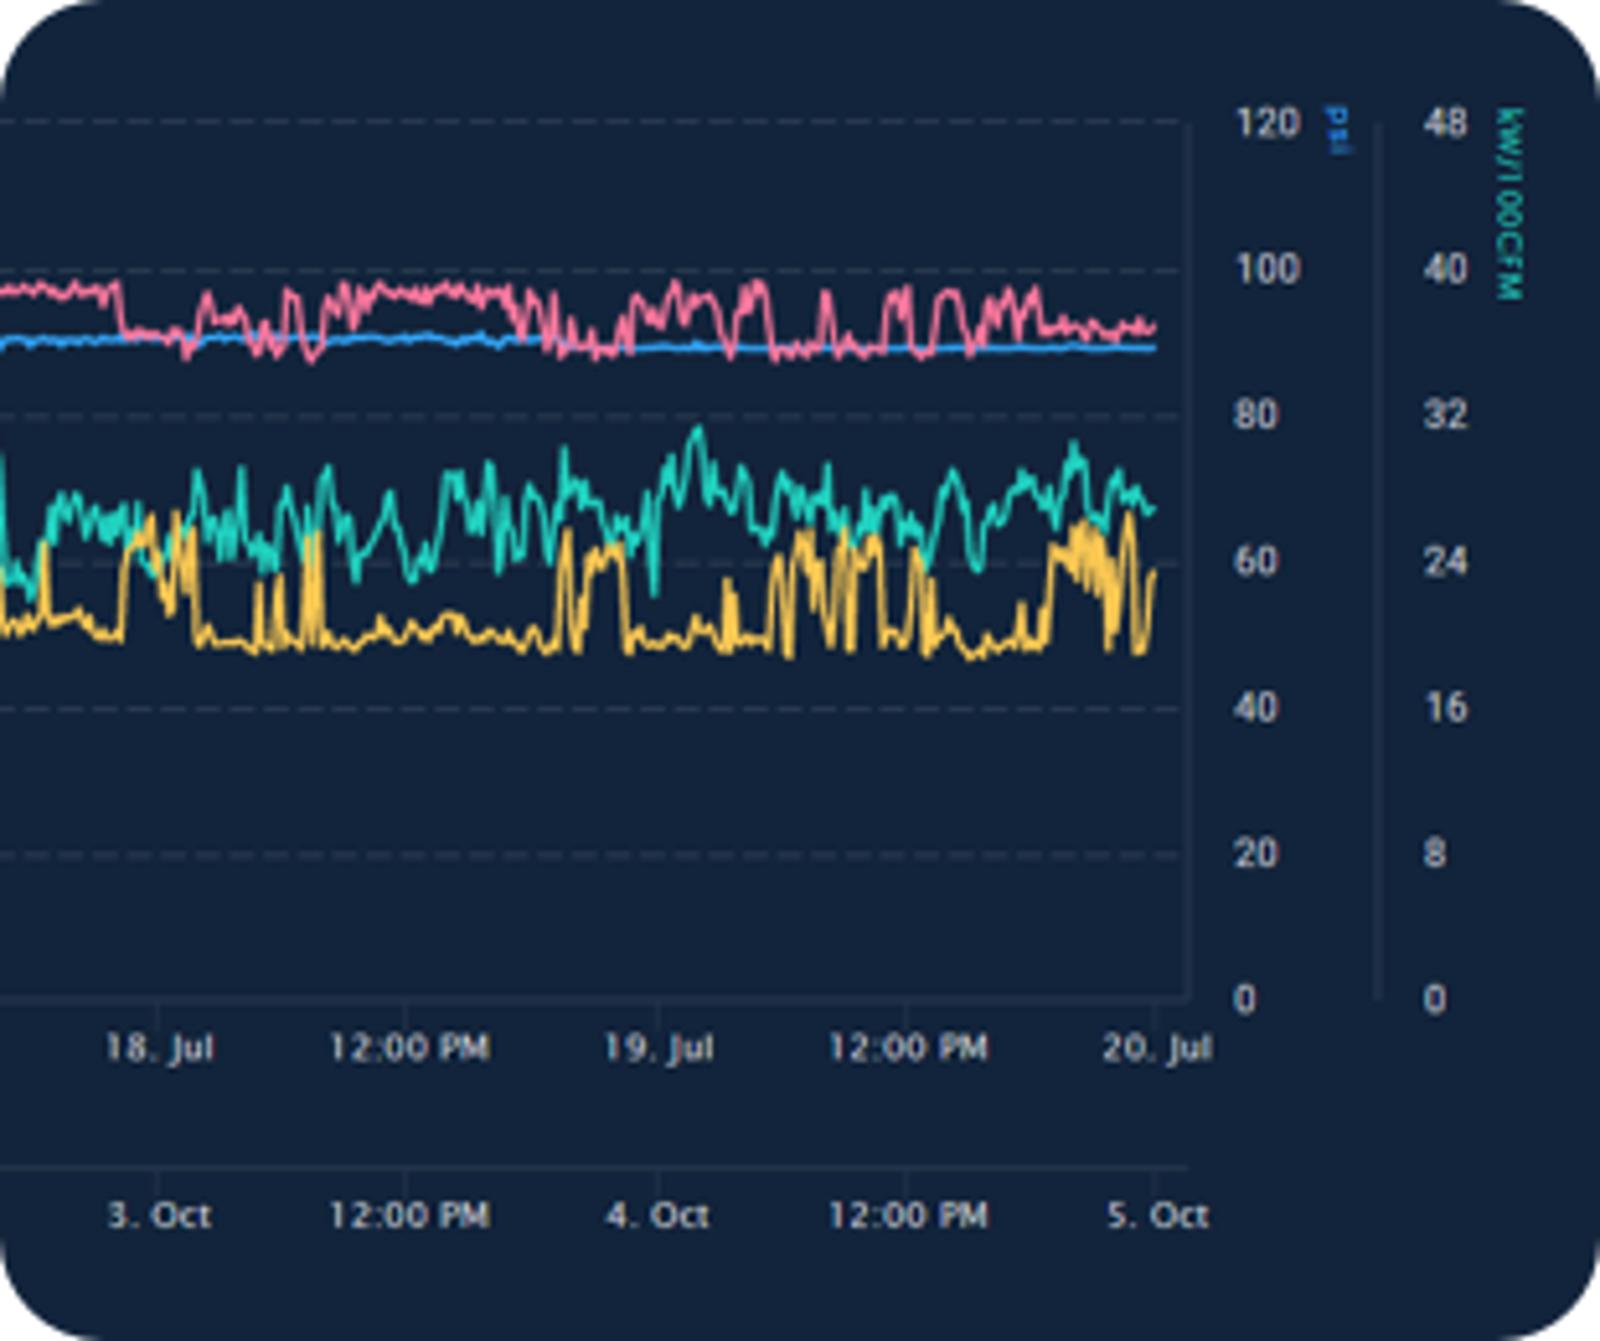The height and width of the screenshot is (1341, 1600).
Task: Click the '20. Jul' date label
Action: (x=1157, y=1048)
